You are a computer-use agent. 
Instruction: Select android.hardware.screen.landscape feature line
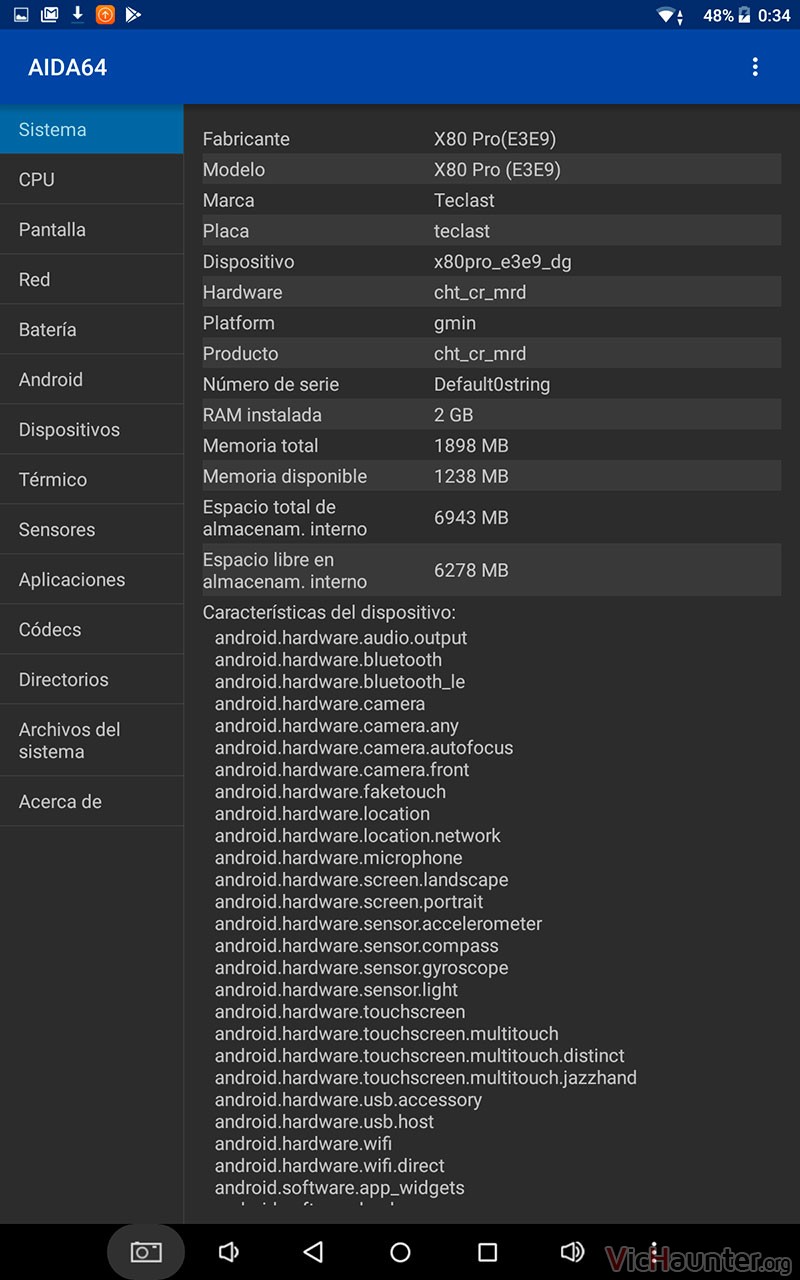click(x=362, y=880)
